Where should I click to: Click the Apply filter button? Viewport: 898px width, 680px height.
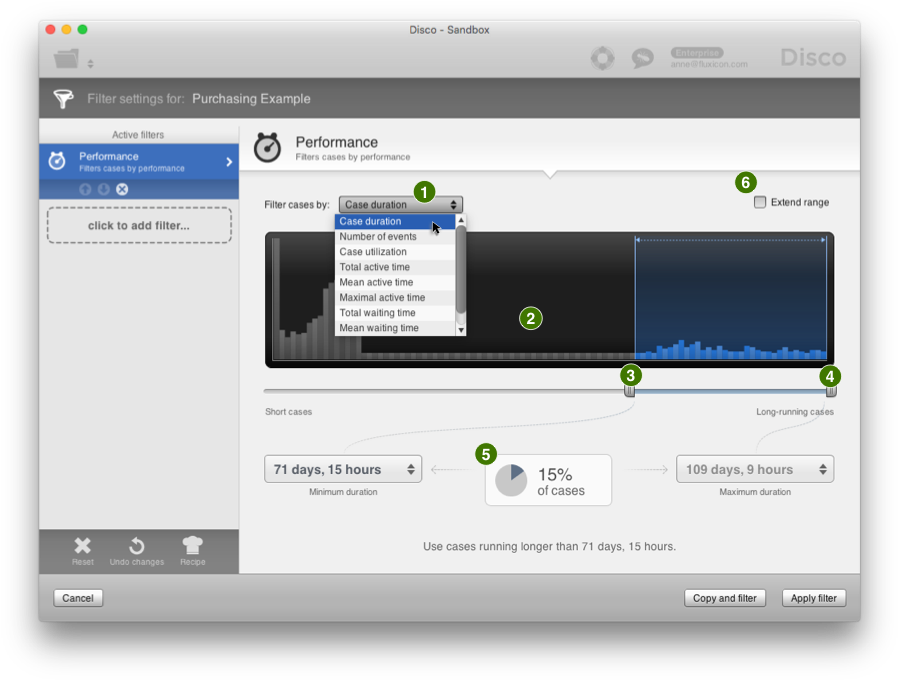coord(814,598)
